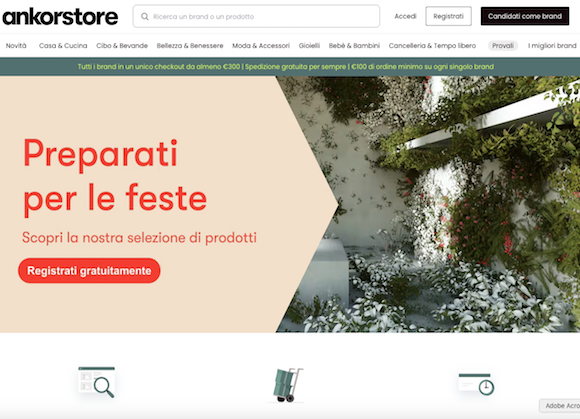580x419 pixels.
Task: Click the payment clock illustration icon
Action: [x=476, y=384]
